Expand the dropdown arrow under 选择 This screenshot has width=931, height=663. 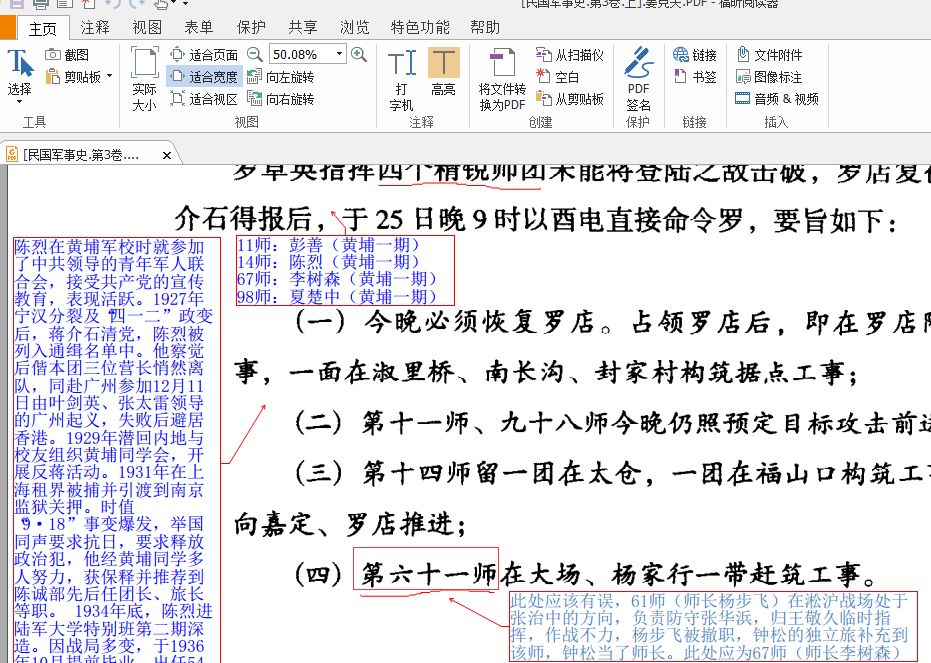click(20, 102)
